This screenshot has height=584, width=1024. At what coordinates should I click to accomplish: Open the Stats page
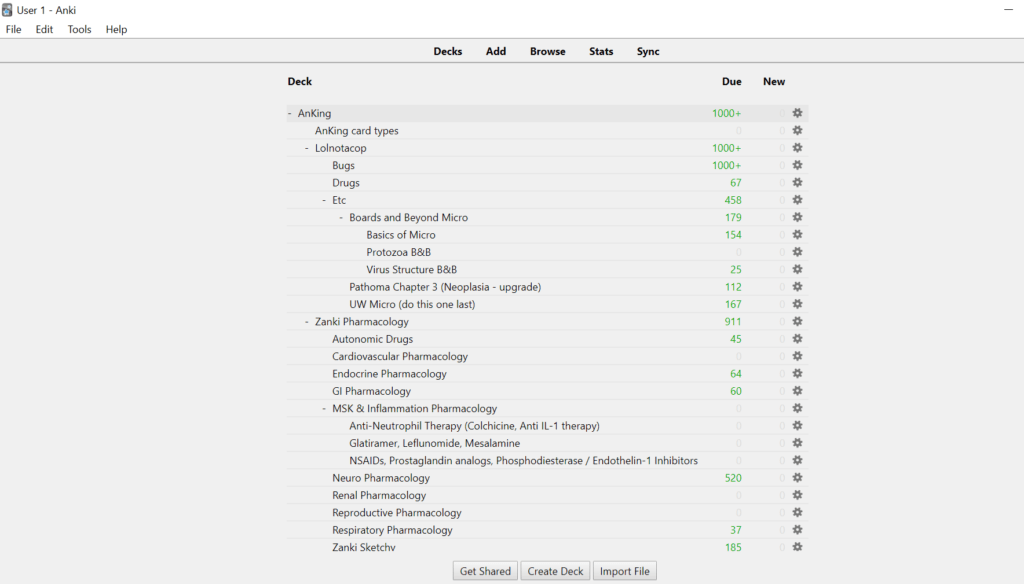(x=601, y=51)
